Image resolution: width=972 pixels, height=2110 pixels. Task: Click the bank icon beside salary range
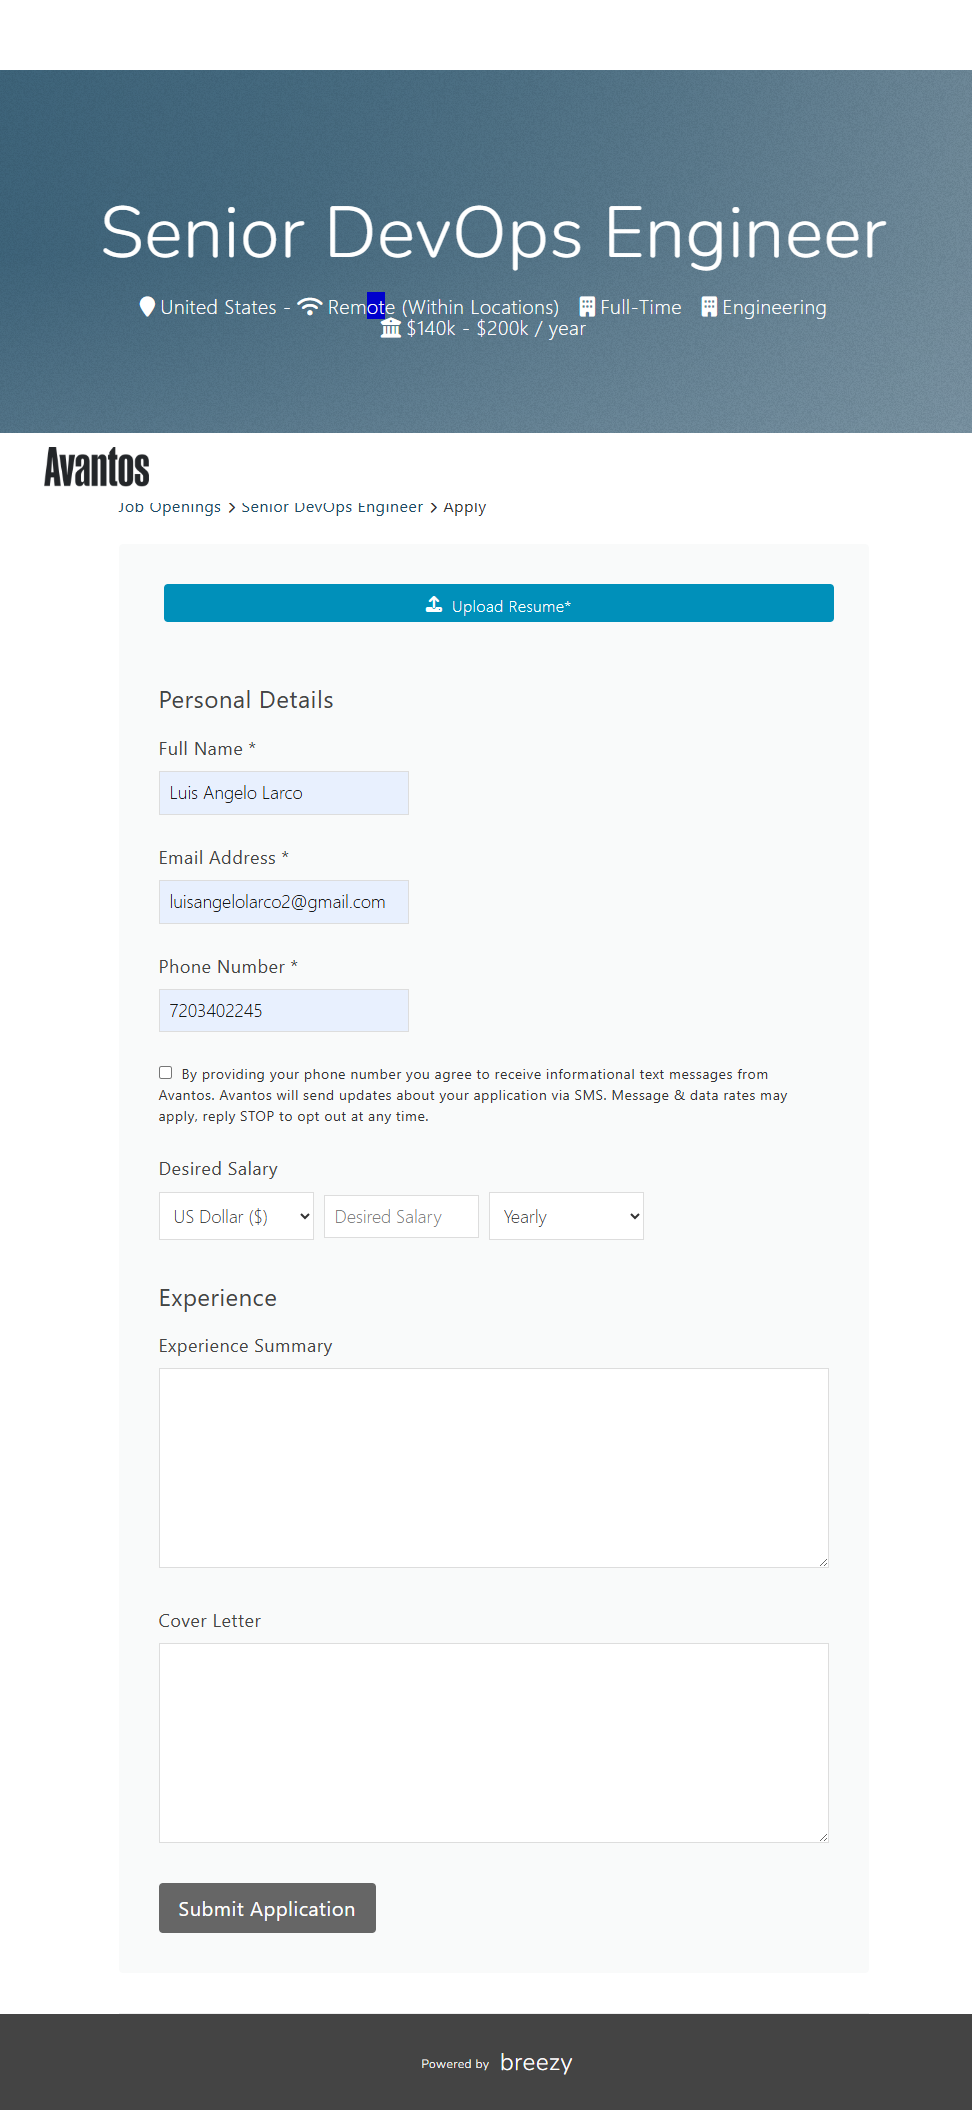click(x=391, y=328)
